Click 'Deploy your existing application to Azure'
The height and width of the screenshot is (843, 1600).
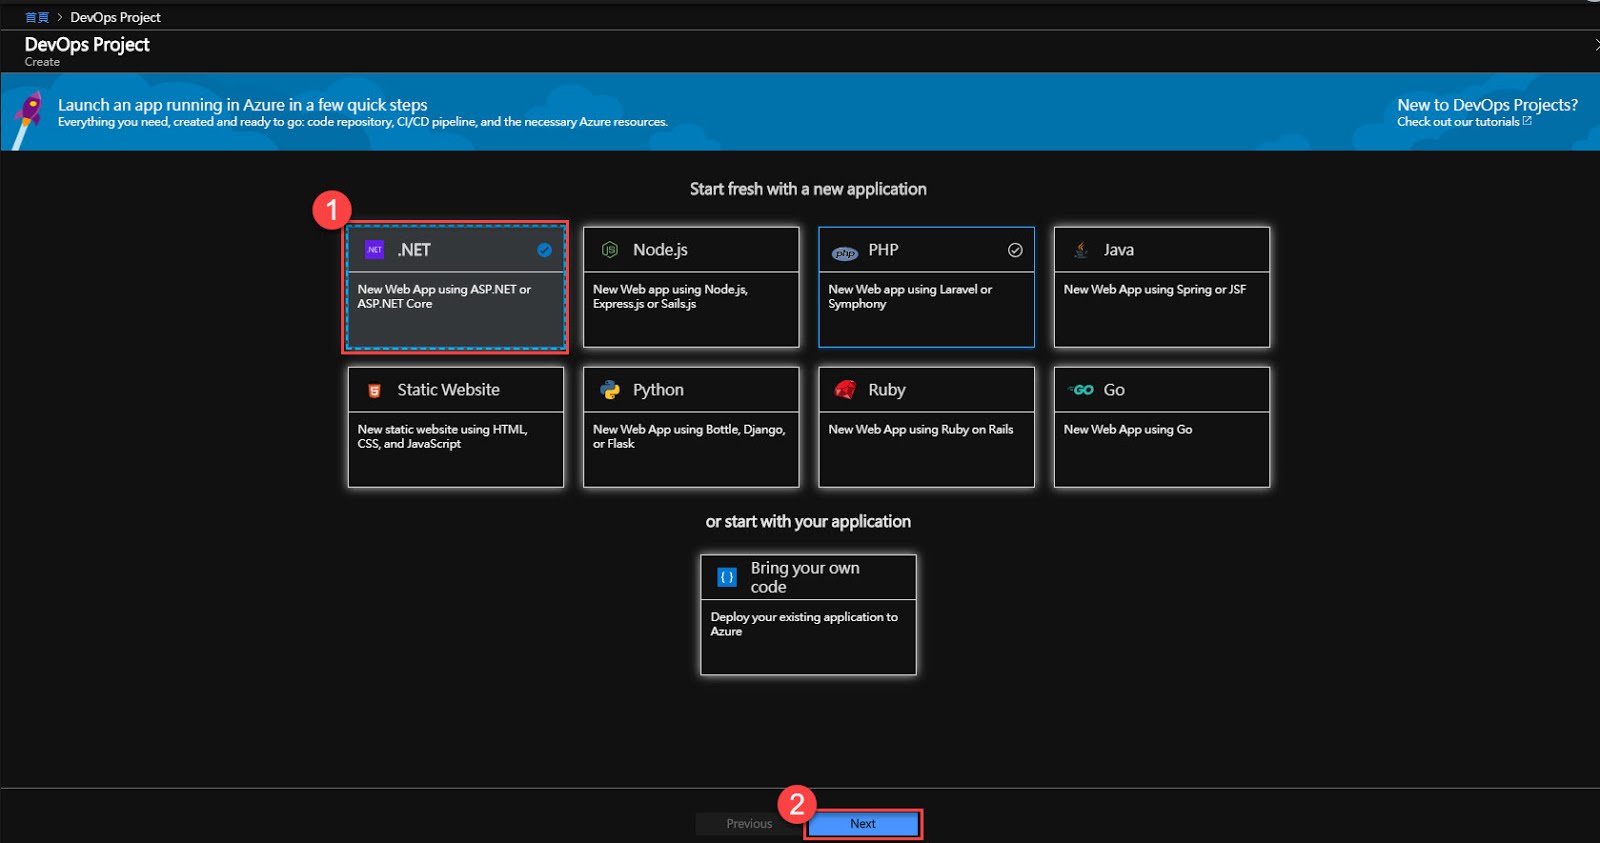click(804, 624)
